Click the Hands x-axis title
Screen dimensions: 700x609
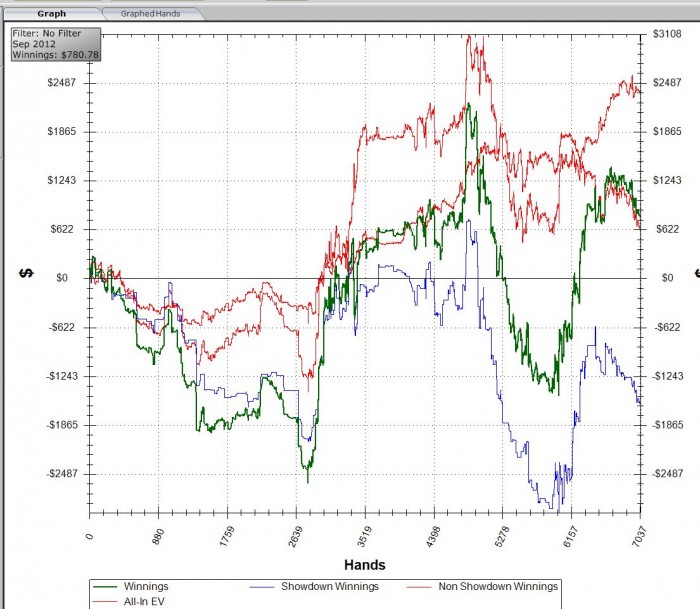[365, 565]
